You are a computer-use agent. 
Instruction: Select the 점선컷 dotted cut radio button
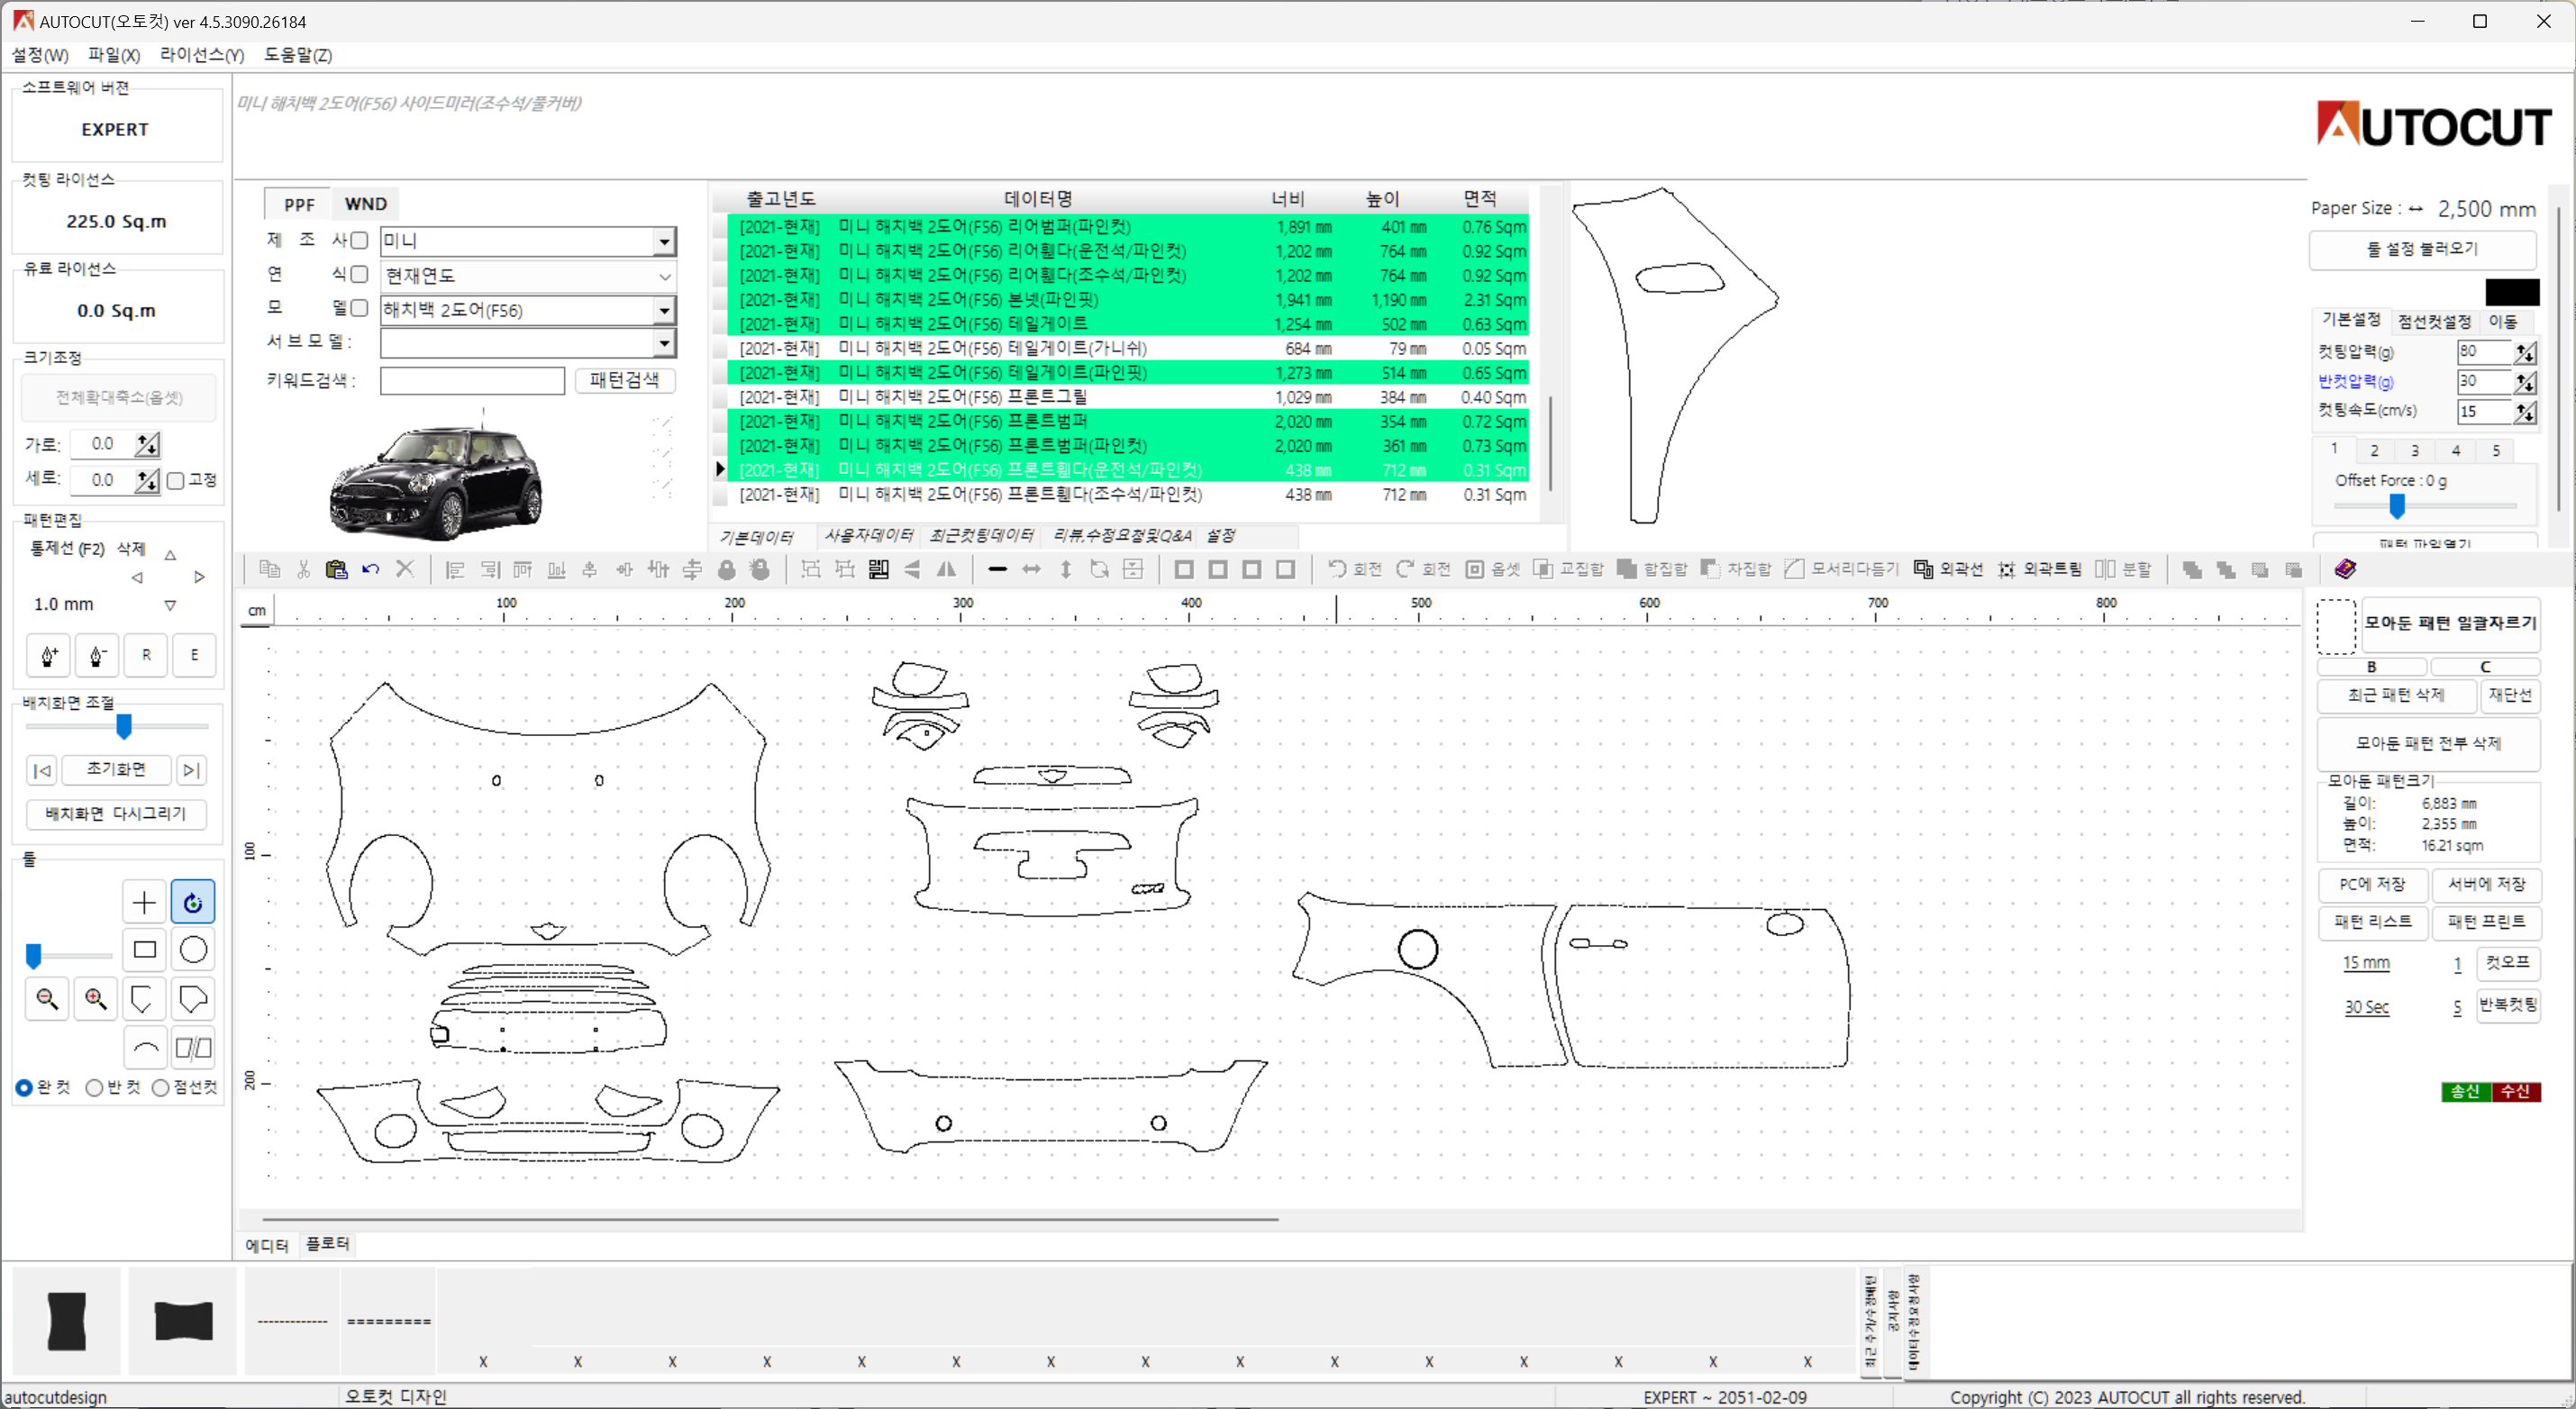[160, 1087]
